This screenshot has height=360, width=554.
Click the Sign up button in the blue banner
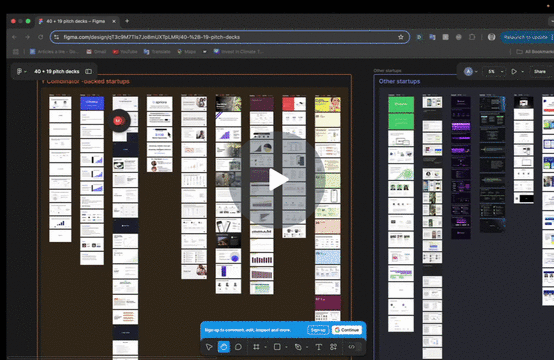click(x=318, y=330)
